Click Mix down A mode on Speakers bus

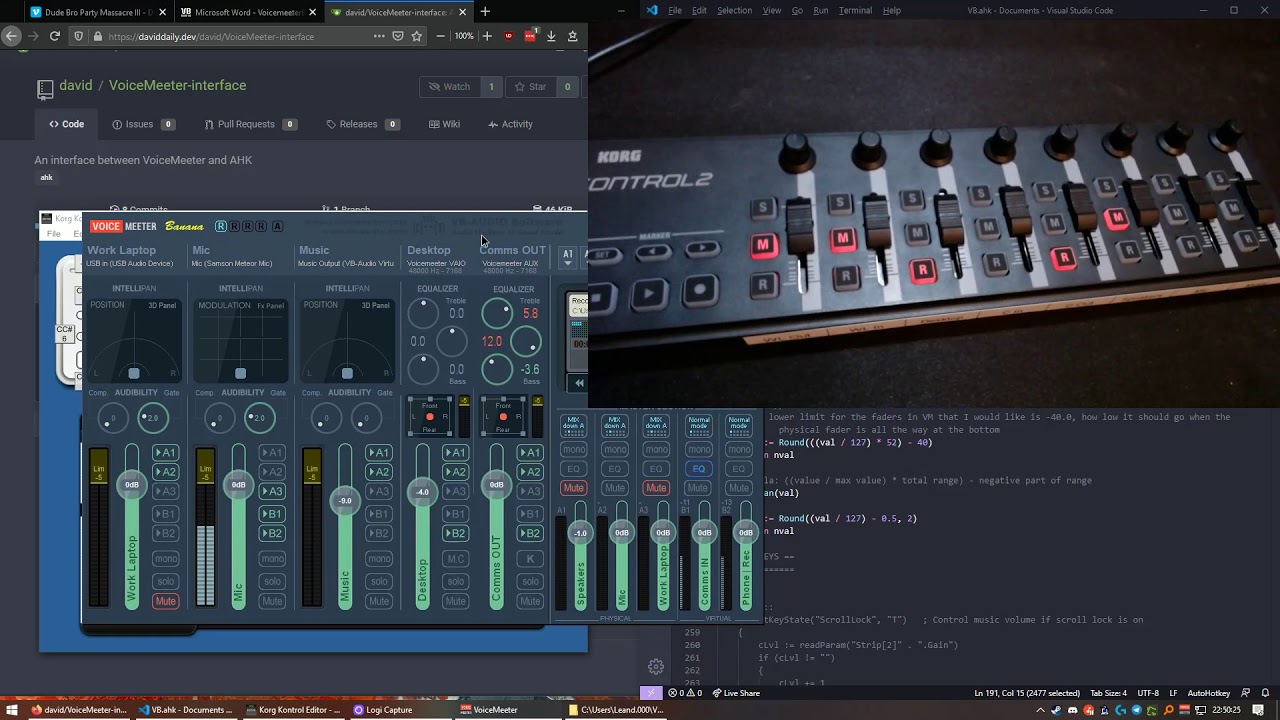pos(573,425)
